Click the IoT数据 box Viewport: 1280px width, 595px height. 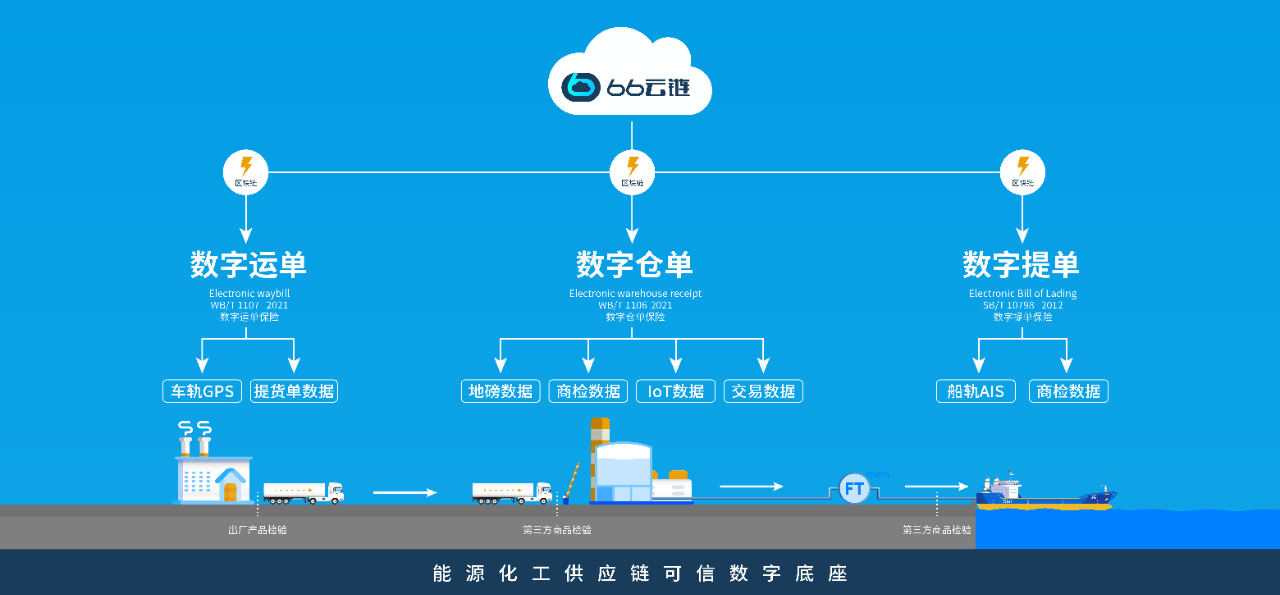pos(676,391)
